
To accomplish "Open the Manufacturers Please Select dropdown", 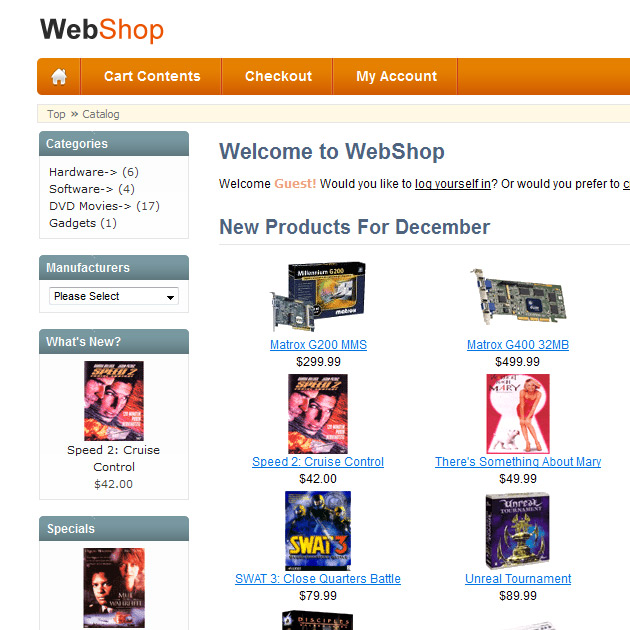I will tap(114, 296).
